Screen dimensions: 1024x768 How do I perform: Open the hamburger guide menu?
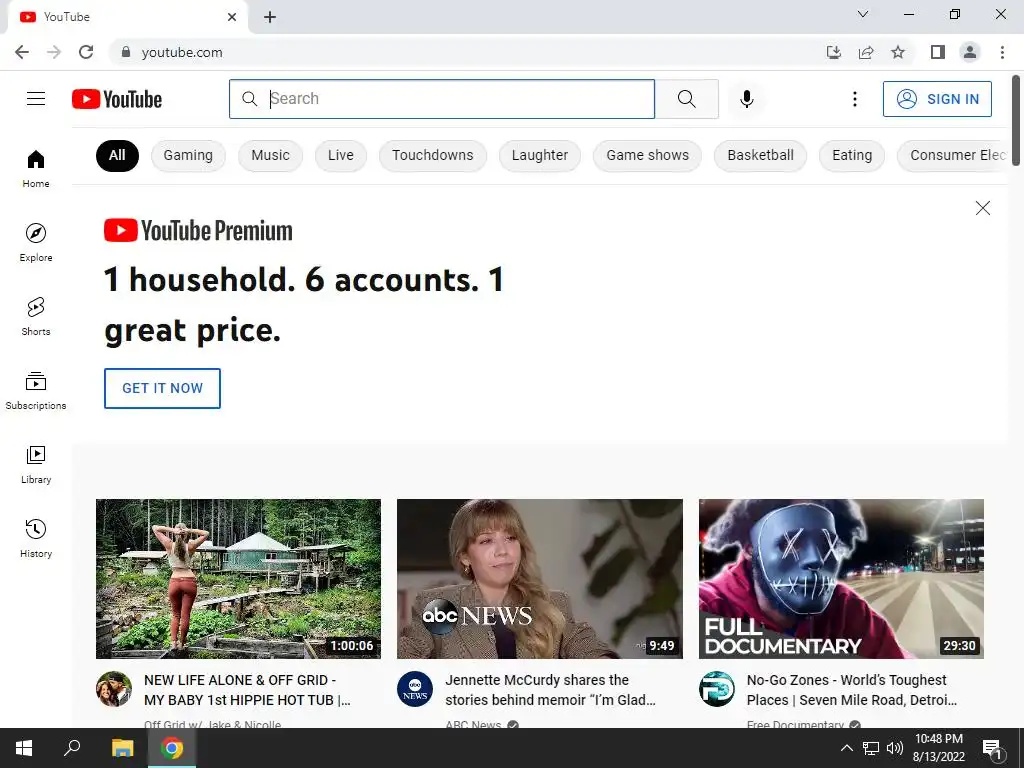tap(36, 99)
